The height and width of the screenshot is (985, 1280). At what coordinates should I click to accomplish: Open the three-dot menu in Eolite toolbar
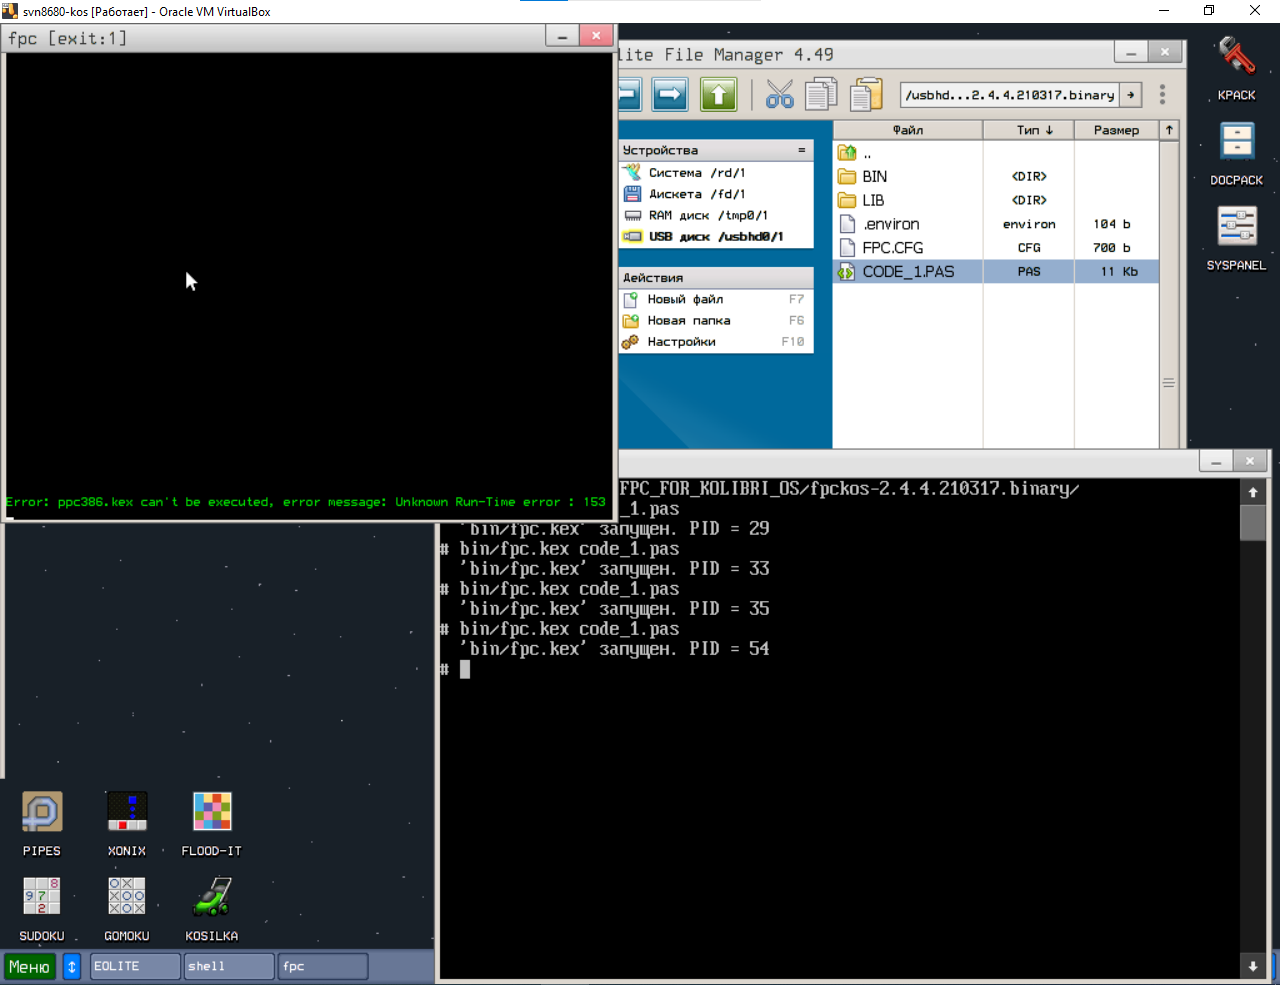point(1162,95)
